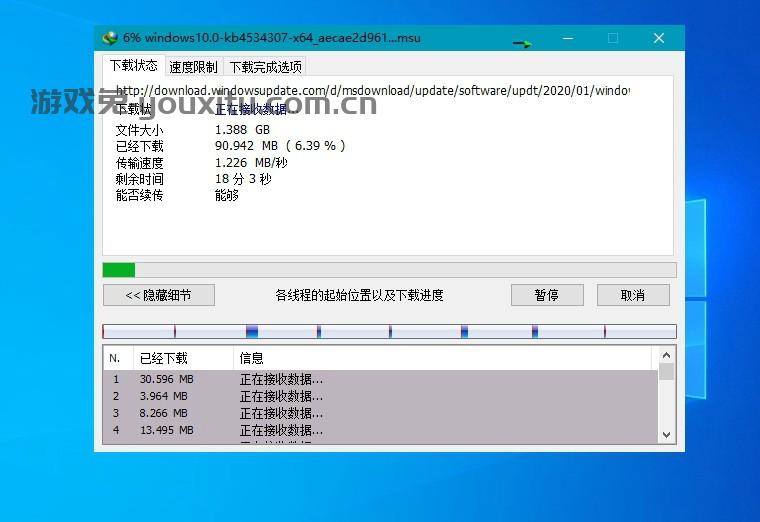Click the 已经下载 label in the status details

coord(140,146)
